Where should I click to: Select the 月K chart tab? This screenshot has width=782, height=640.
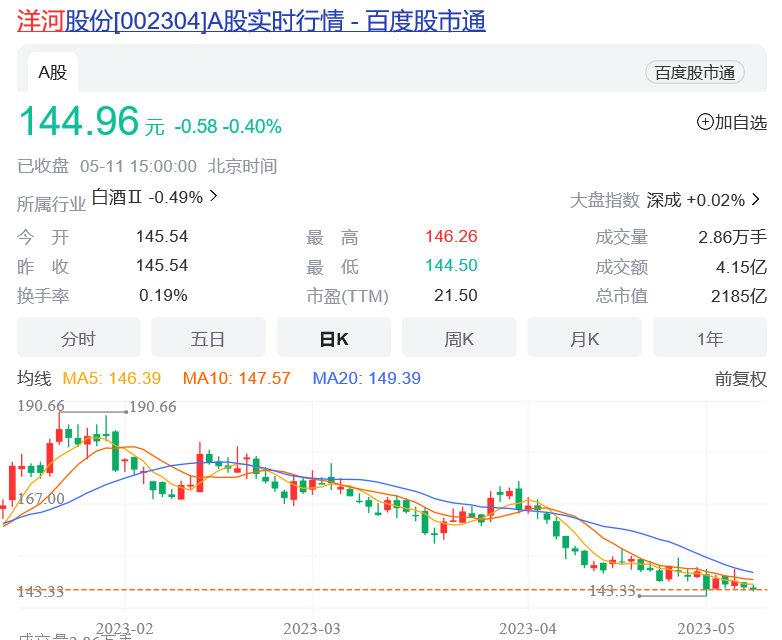[584, 338]
